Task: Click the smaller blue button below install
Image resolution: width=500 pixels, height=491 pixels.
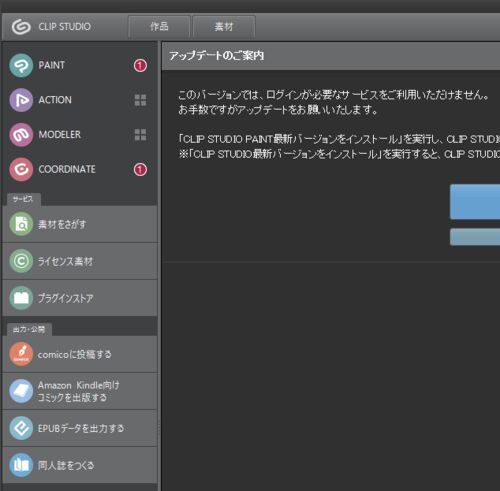Action: (x=475, y=237)
